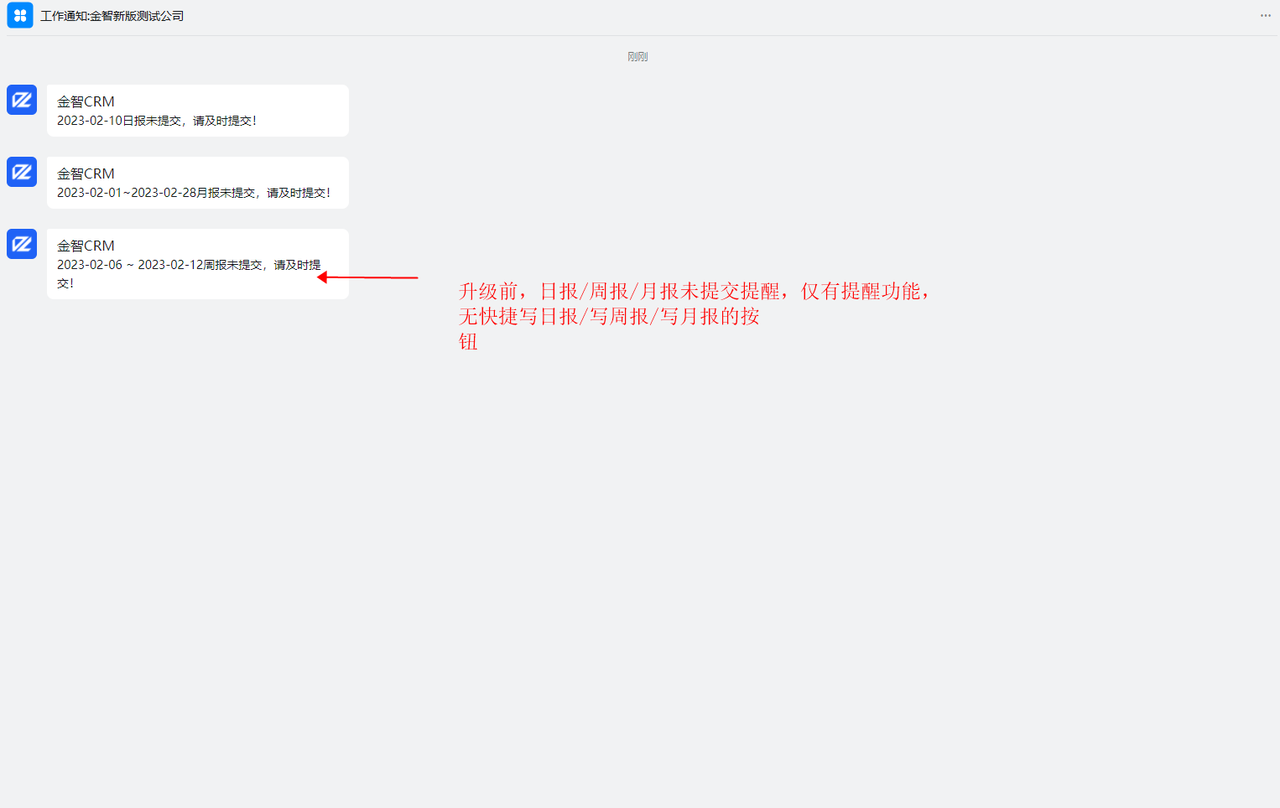Image resolution: width=1280 pixels, height=808 pixels.
Task: Click the 金智CRM avatar beside the monthly report message
Action: 22,172
